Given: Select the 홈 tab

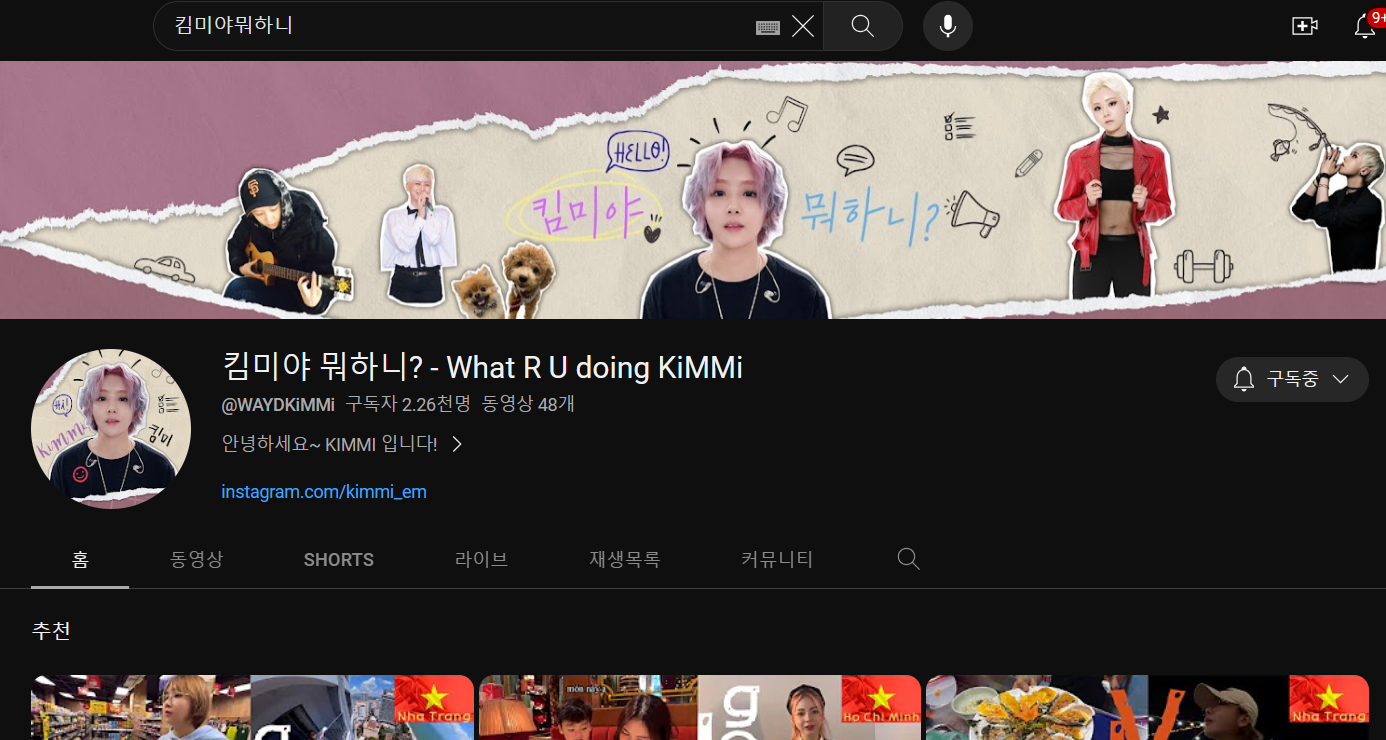Looking at the screenshot, I should [80, 559].
